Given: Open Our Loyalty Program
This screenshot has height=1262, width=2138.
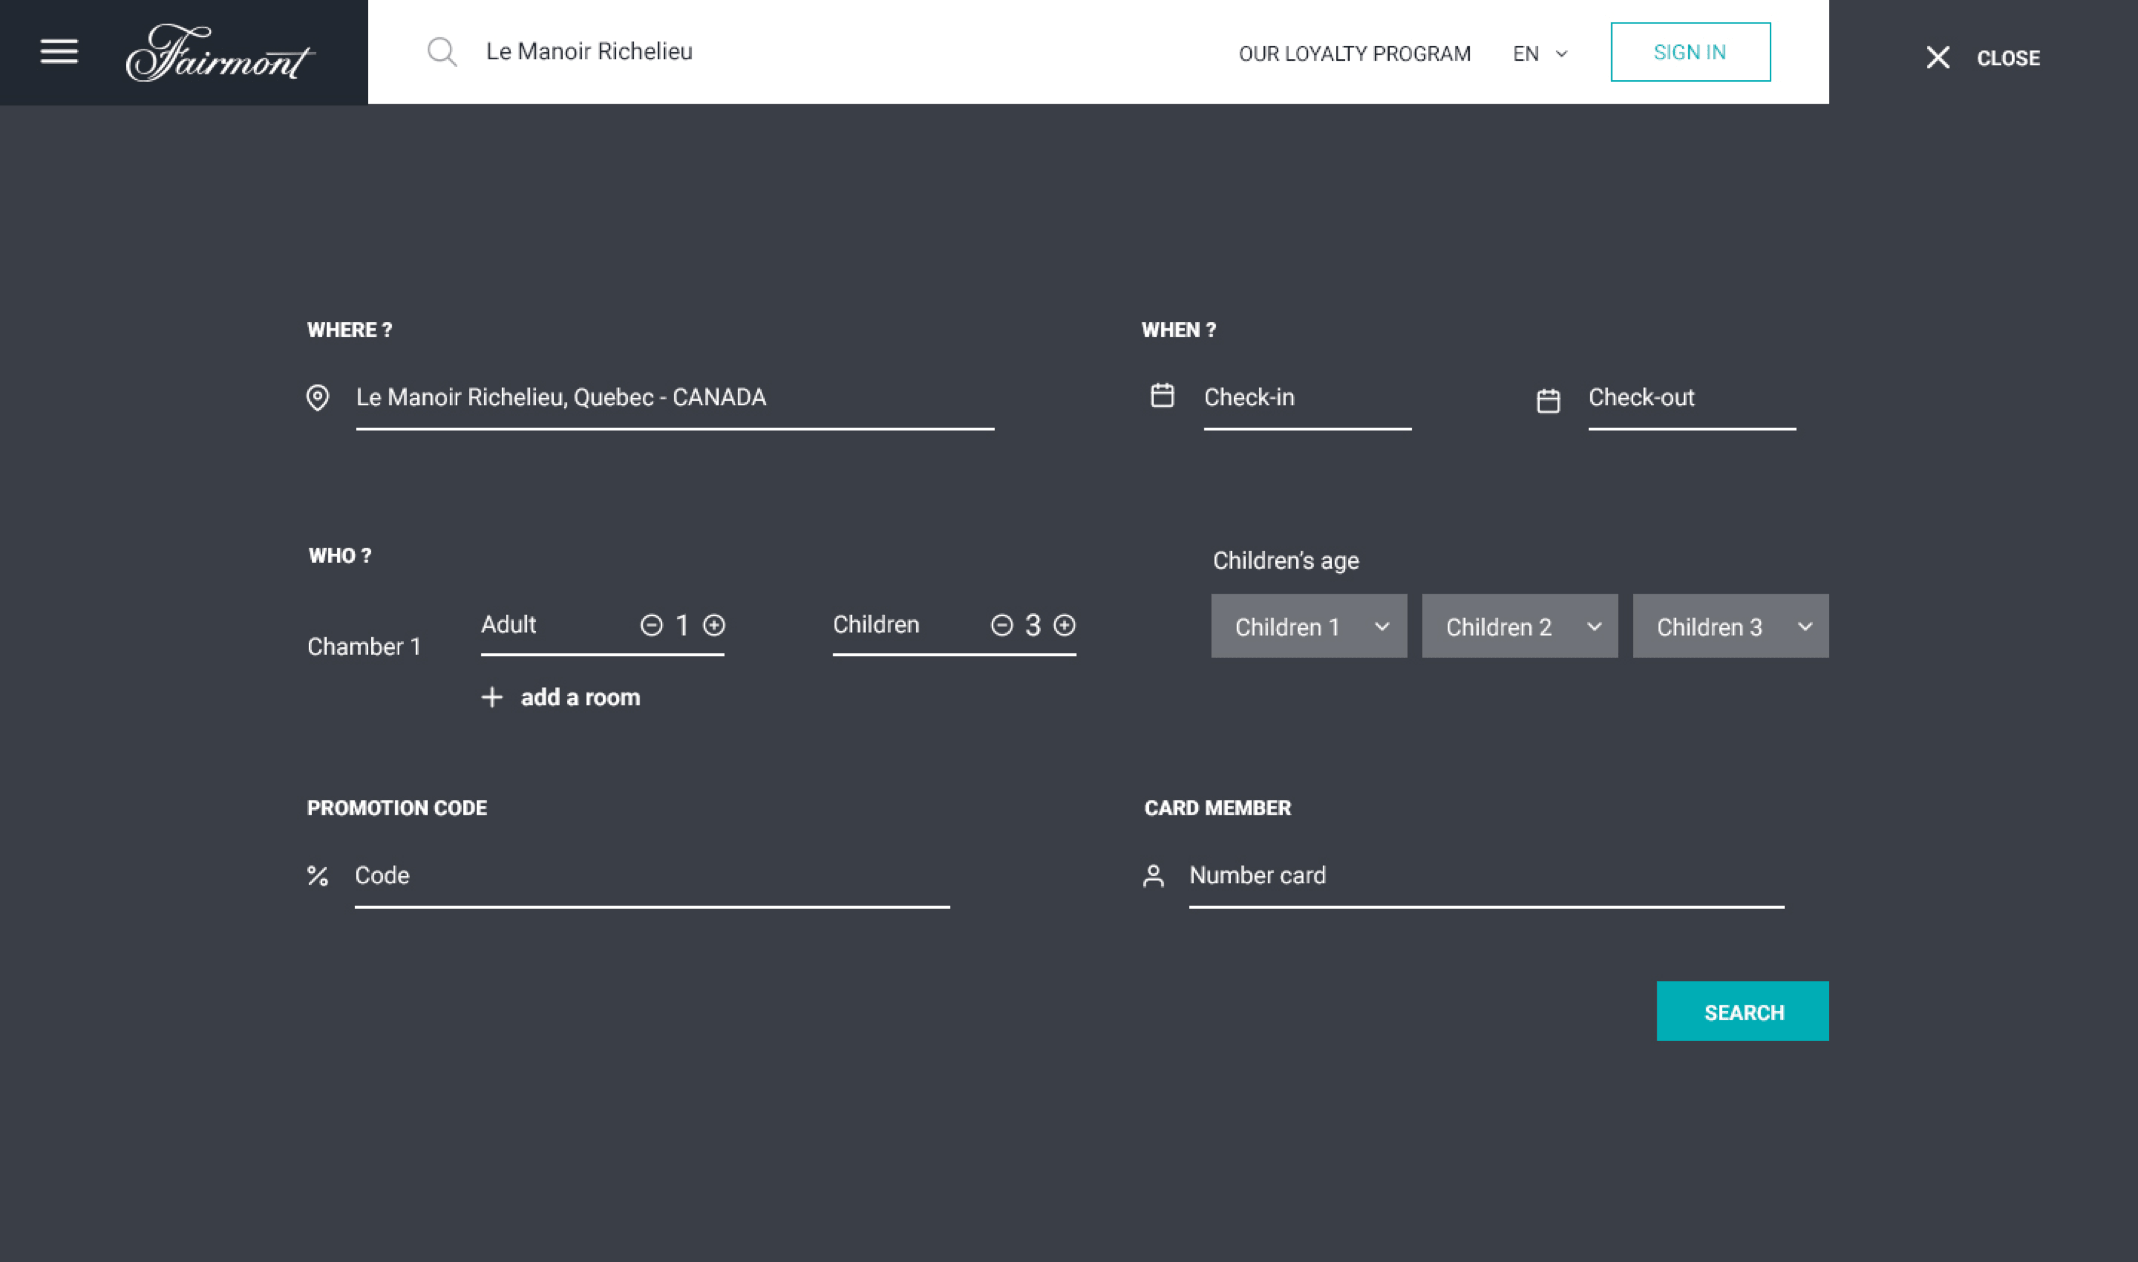Looking at the screenshot, I should pos(1354,54).
